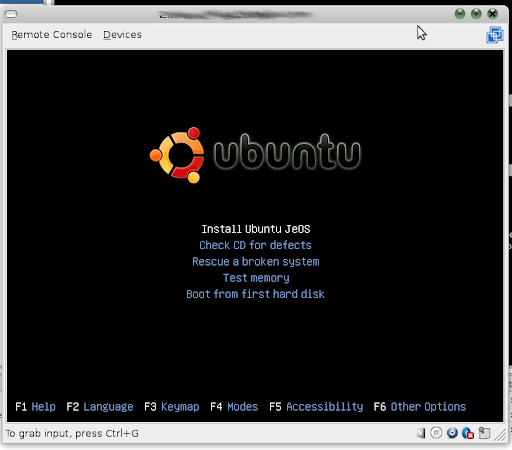Close the remote console window
This screenshot has width=512, height=450.
[x=492, y=14]
